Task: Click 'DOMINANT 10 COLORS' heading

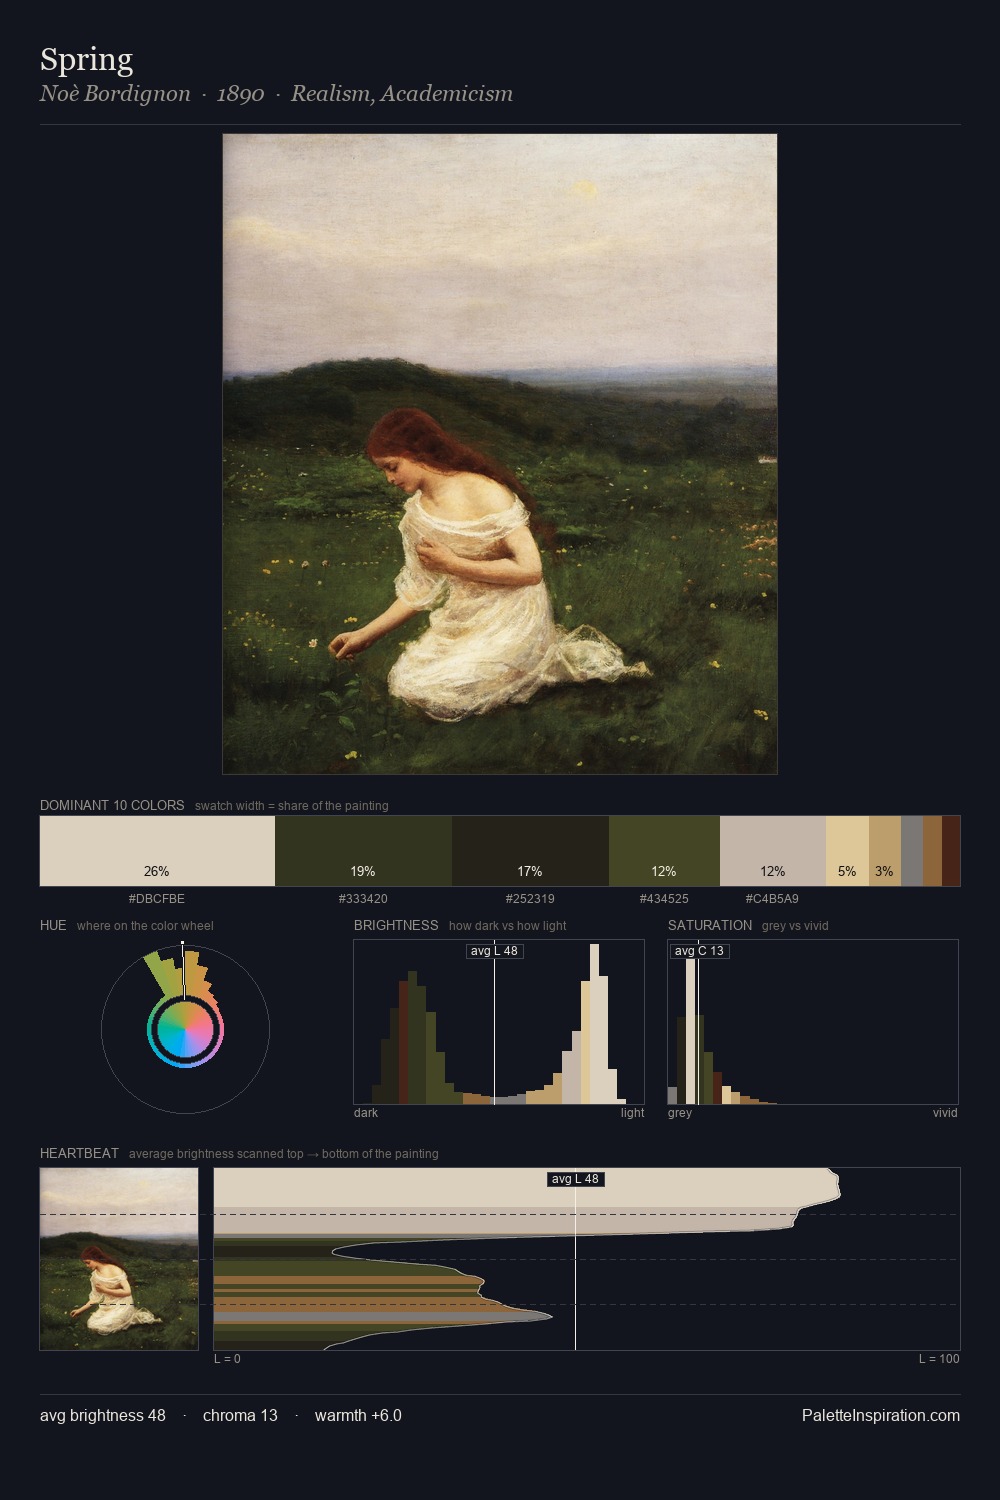Action: coord(112,805)
